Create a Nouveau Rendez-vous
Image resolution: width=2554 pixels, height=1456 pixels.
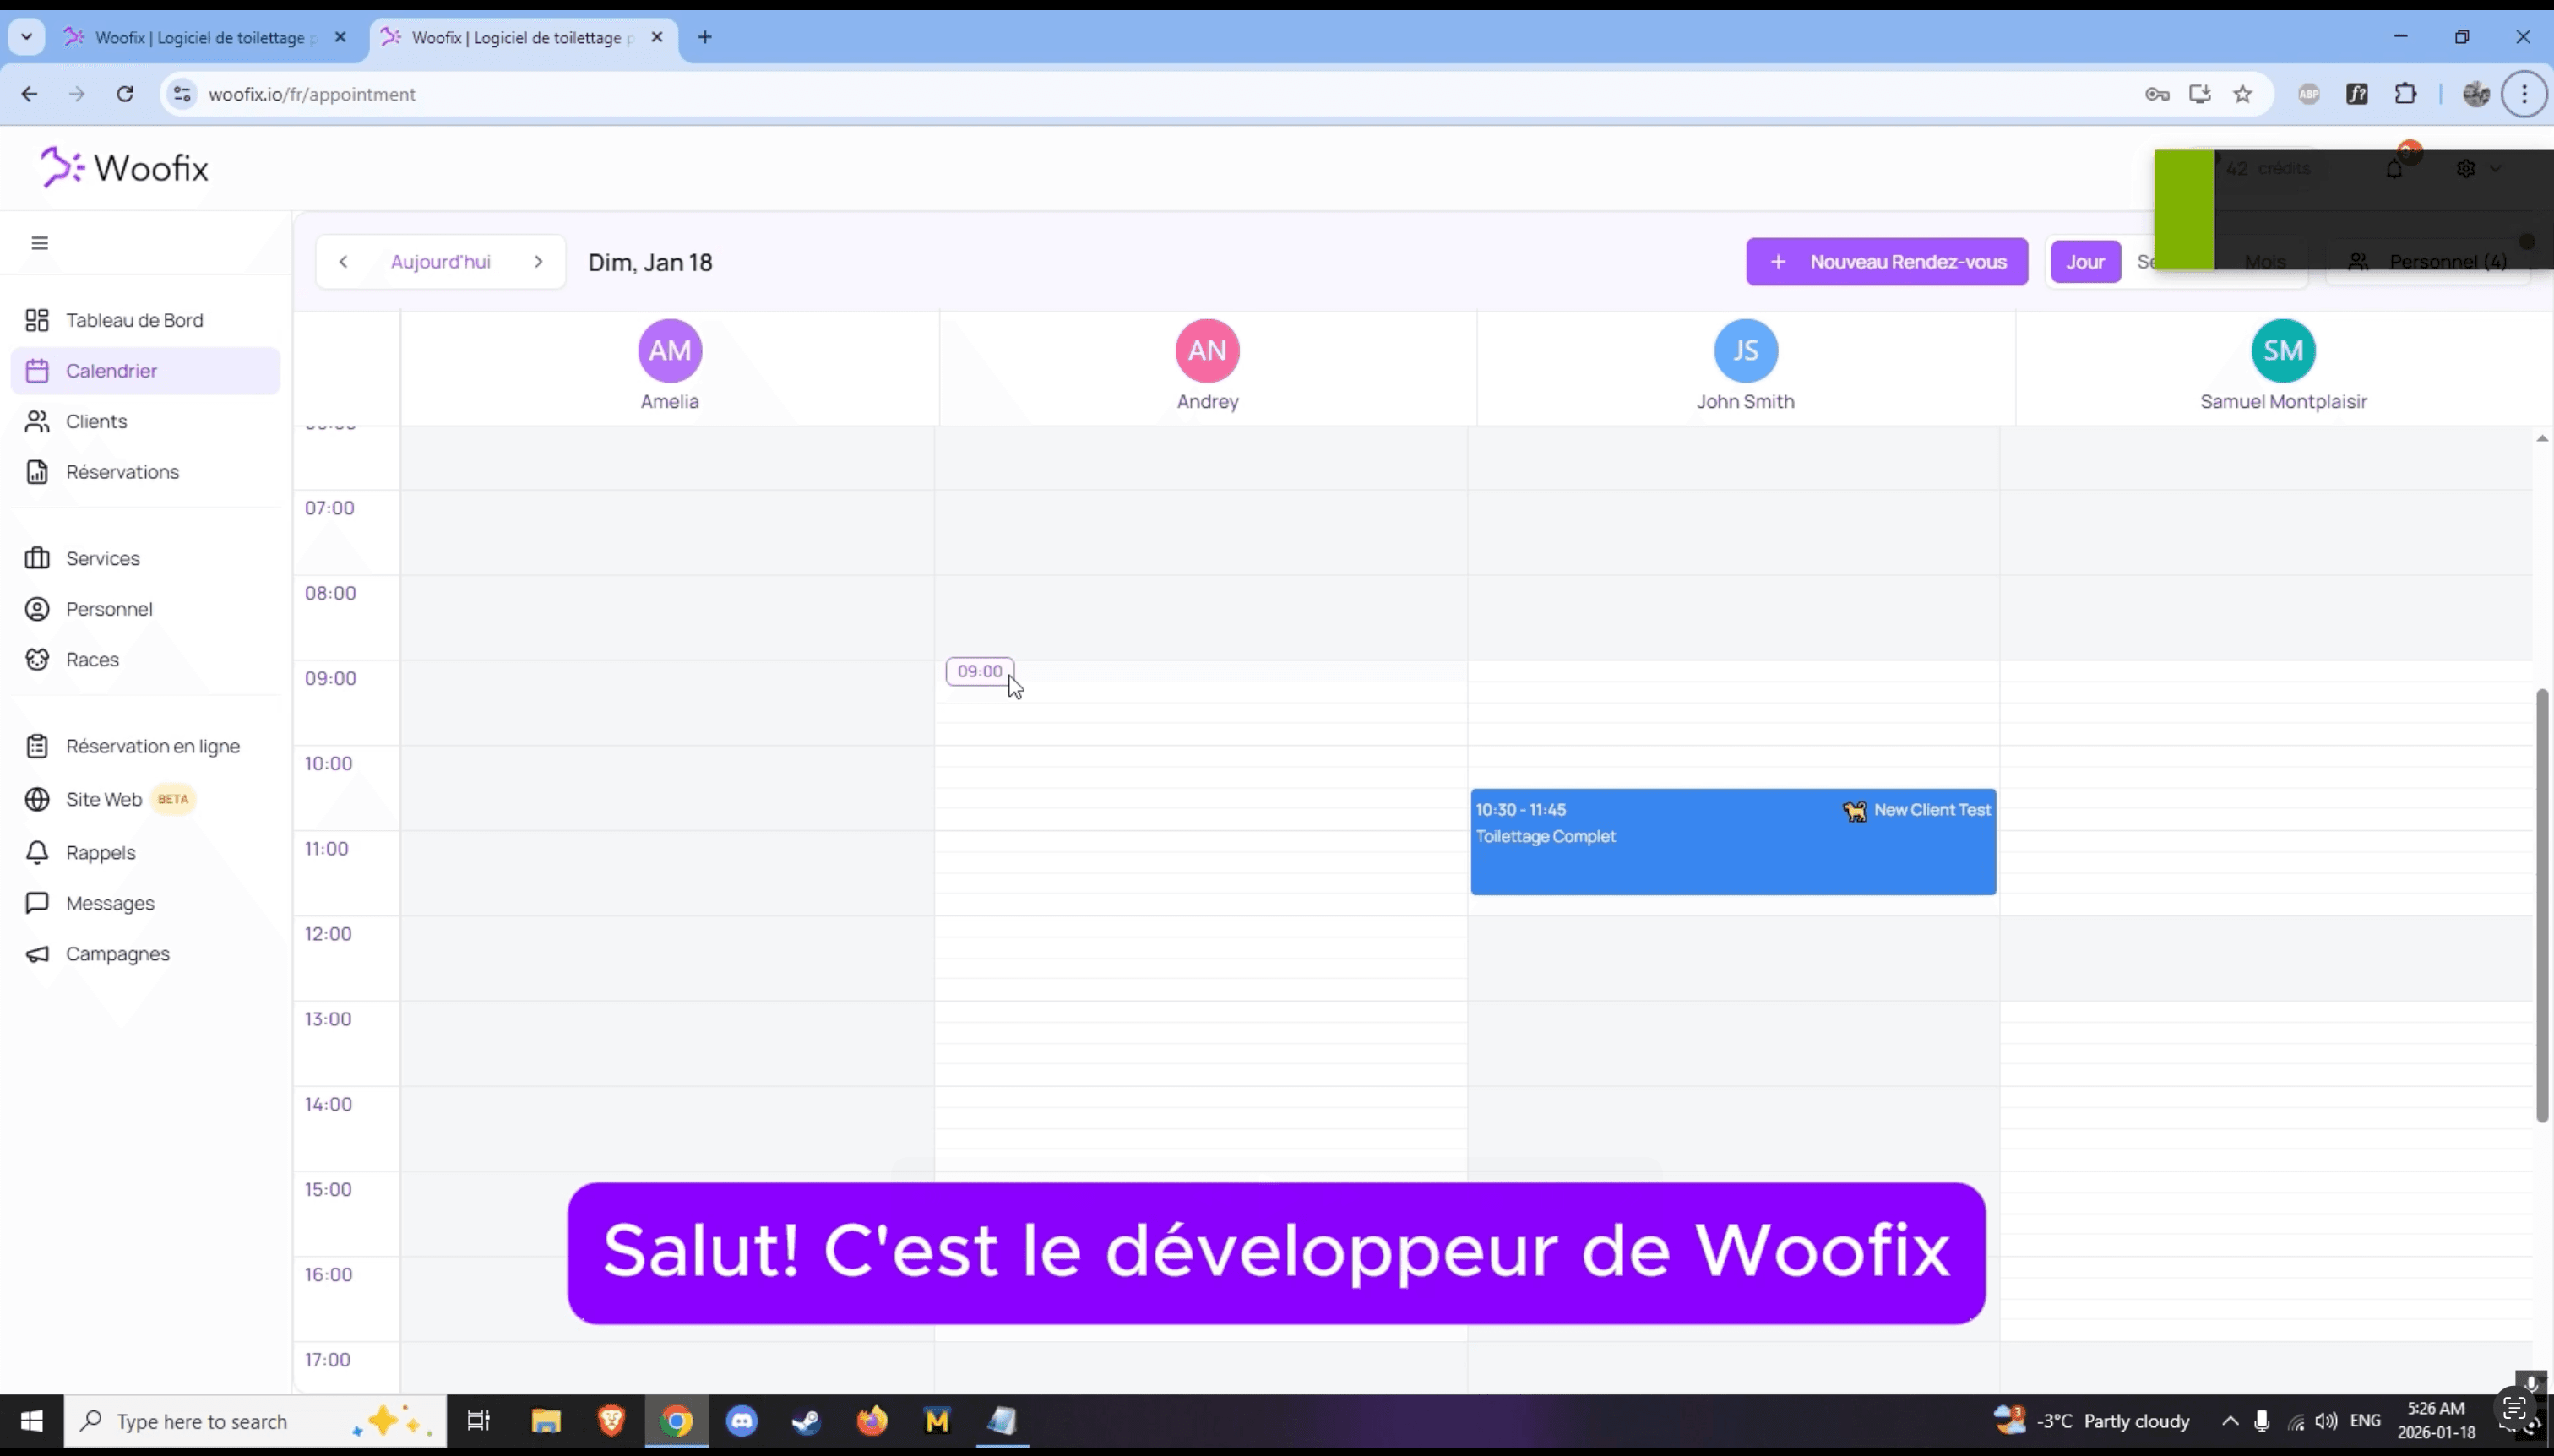(1885, 261)
